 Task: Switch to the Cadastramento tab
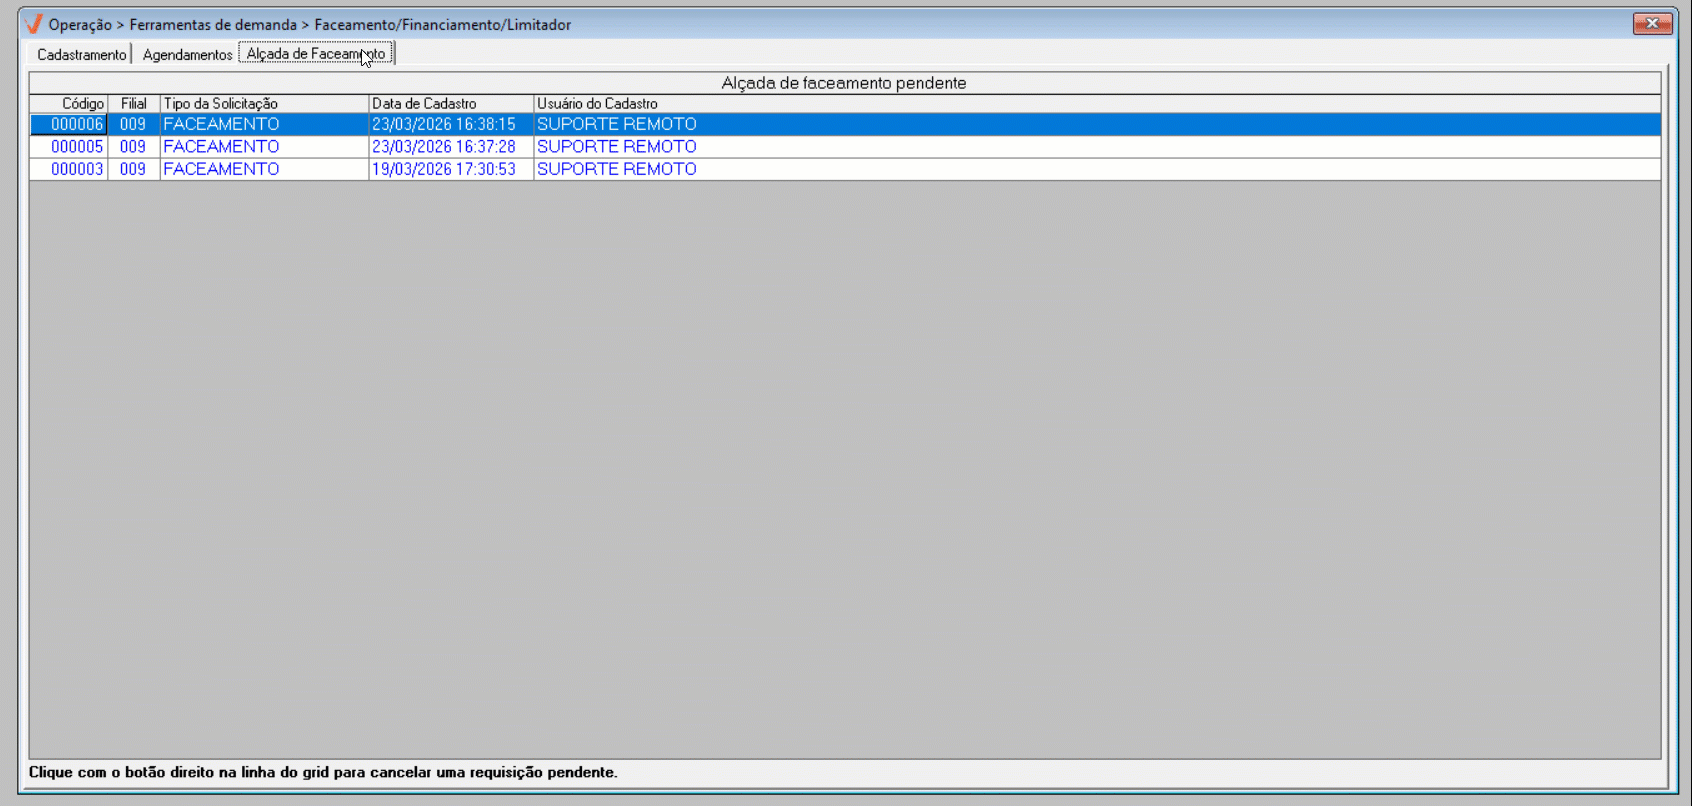tap(81, 55)
